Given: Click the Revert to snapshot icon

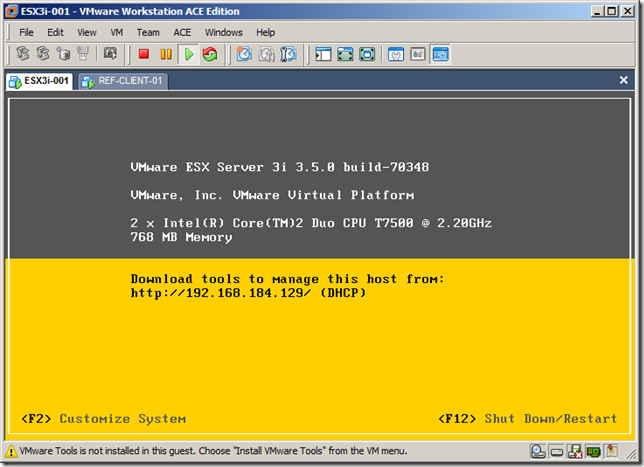Looking at the screenshot, I should click(265, 54).
